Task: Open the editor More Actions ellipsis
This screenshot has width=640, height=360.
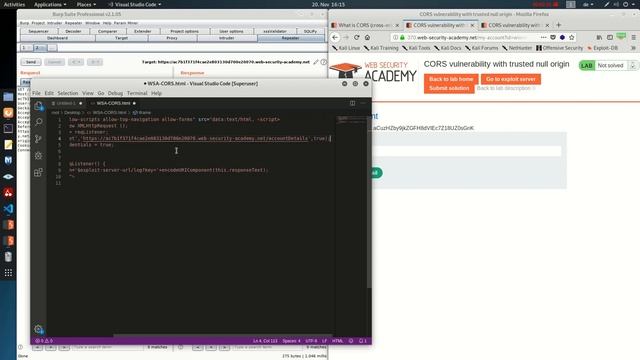Action: pyautogui.click(x=363, y=103)
